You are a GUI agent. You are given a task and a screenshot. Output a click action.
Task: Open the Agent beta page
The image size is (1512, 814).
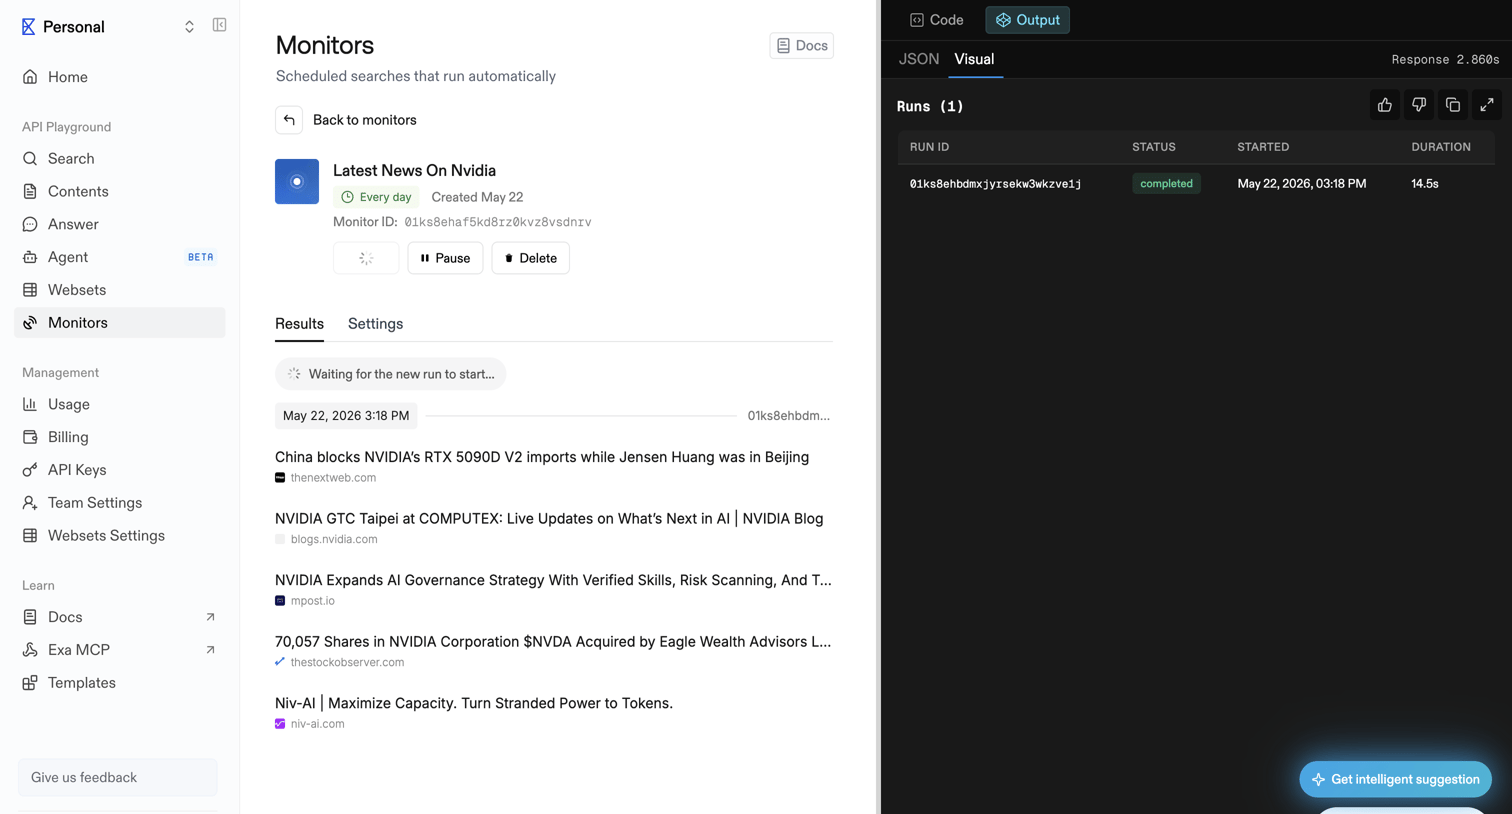[x=120, y=257]
